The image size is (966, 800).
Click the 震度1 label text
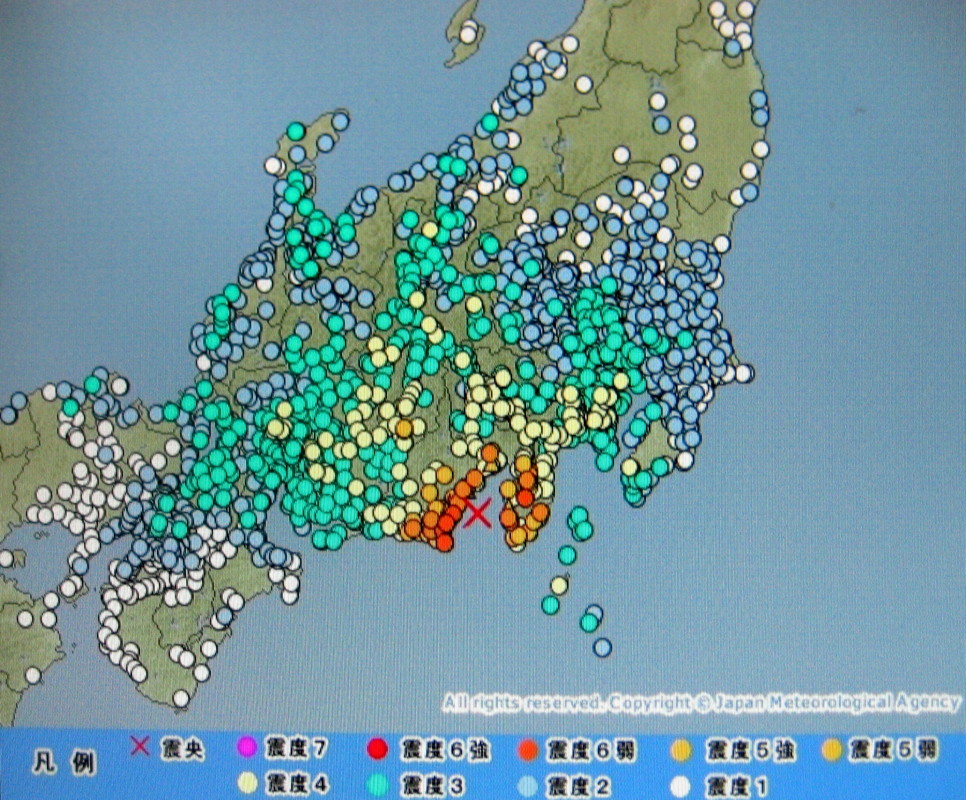pos(737,786)
